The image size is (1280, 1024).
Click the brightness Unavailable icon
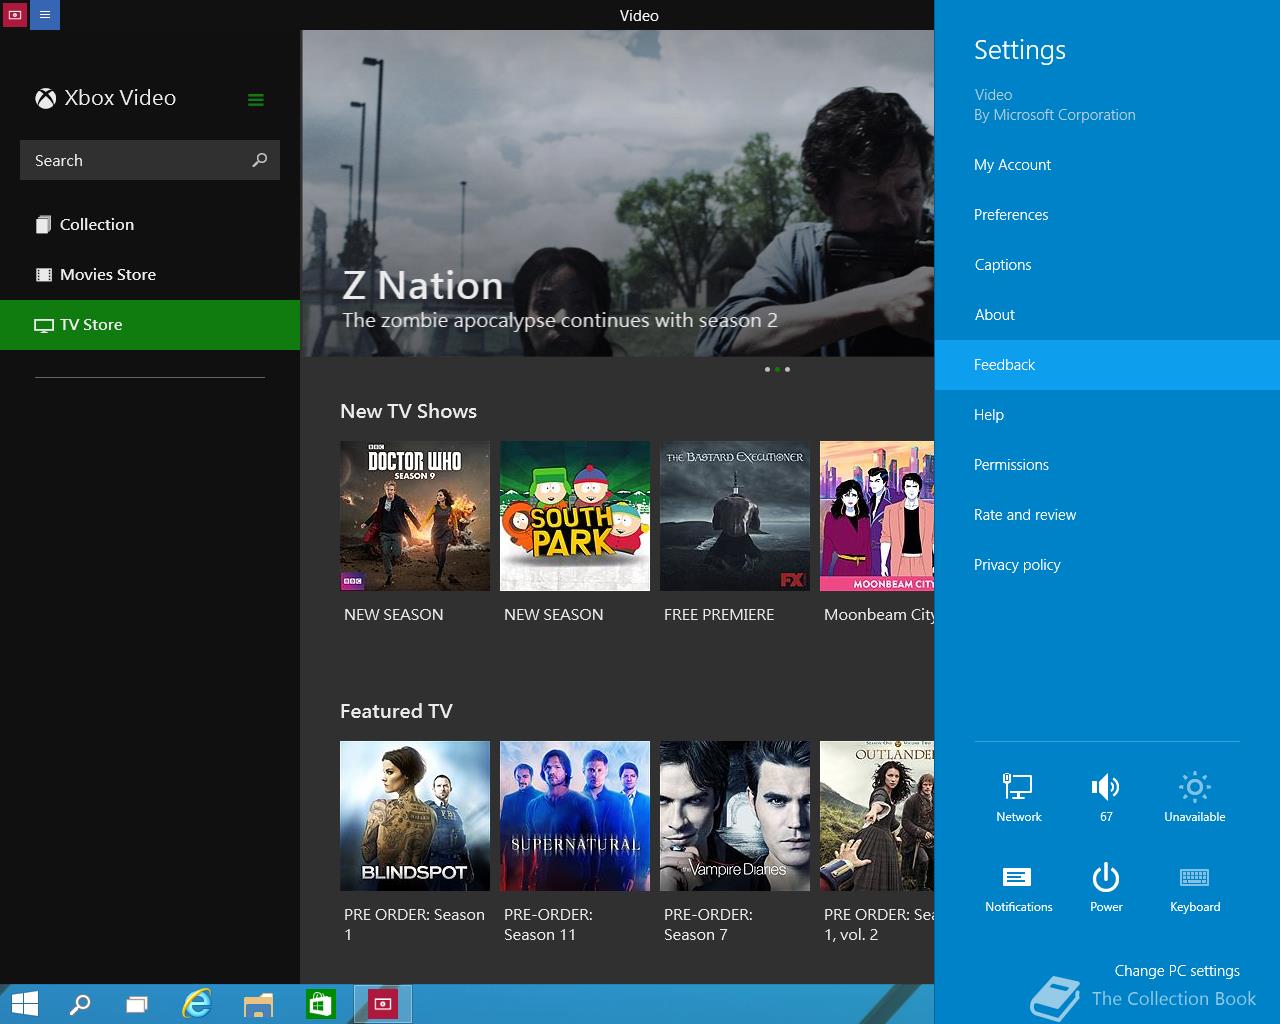tap(1194, 787)
